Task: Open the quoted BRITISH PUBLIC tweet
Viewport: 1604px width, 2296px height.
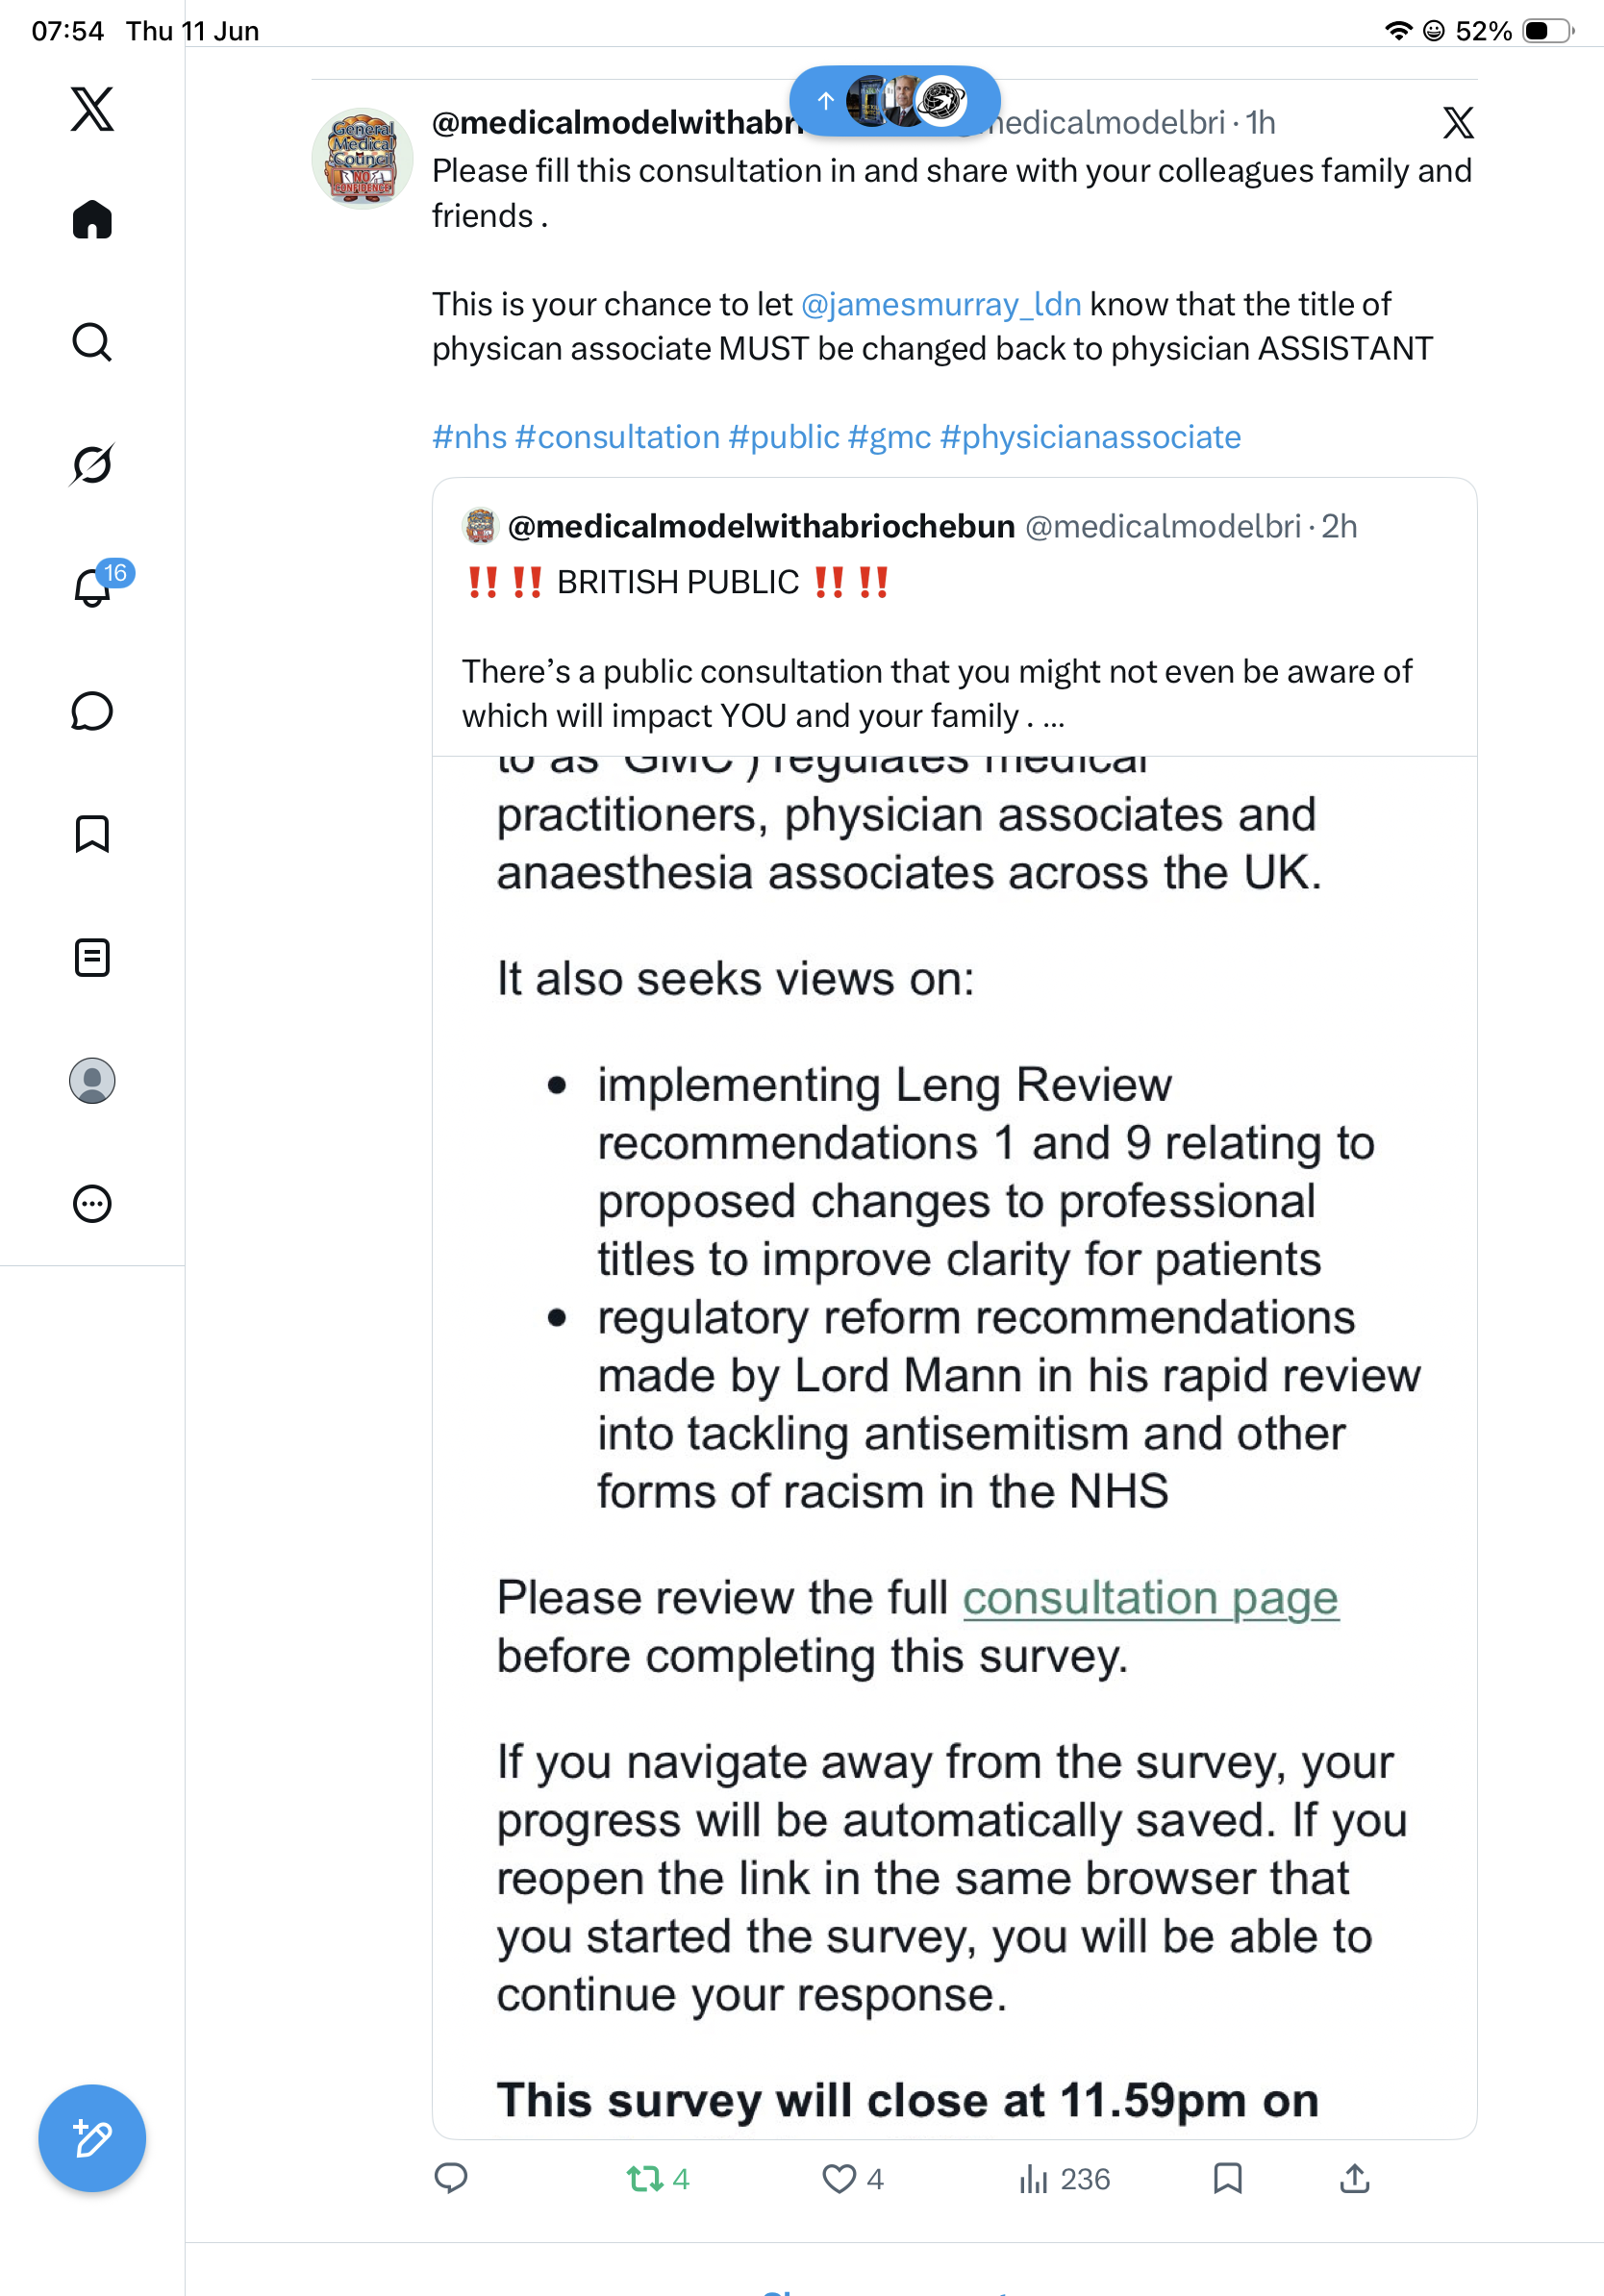Action: [x=954, y=617]
